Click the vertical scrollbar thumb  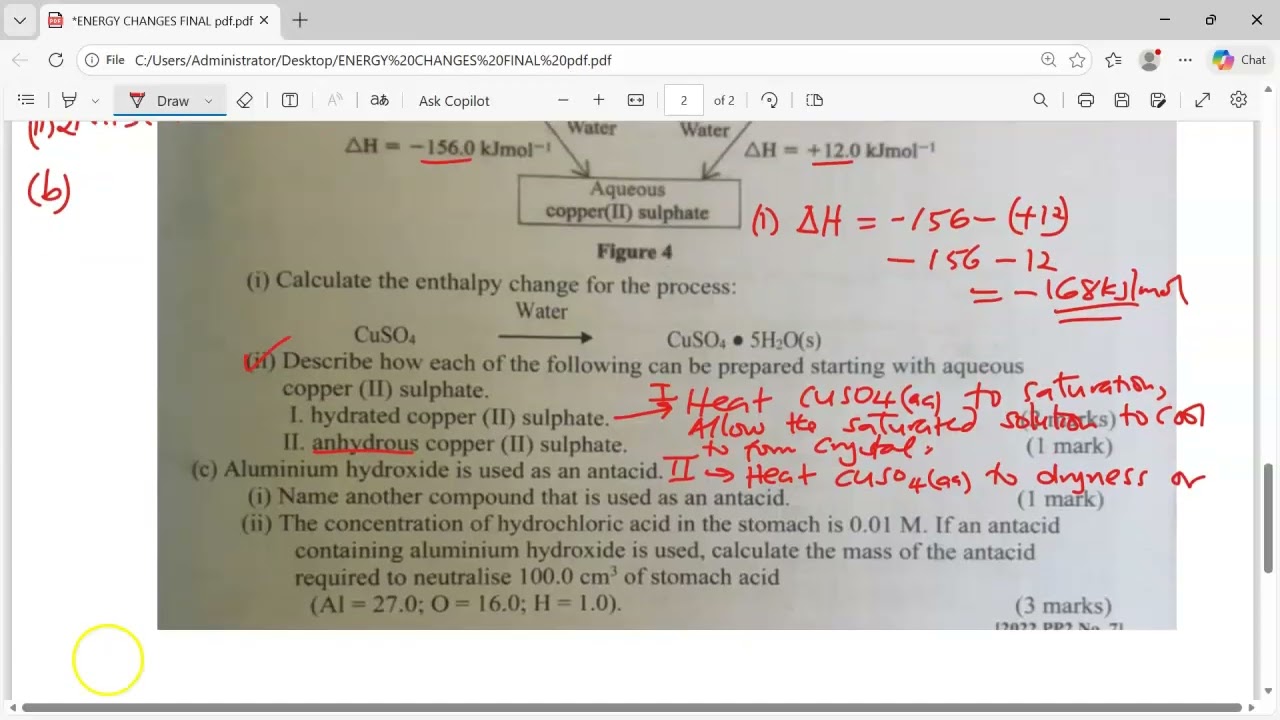coord(1269,518)
